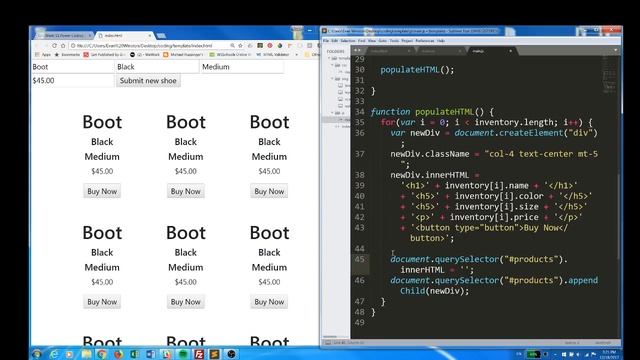Open File Explorer from taskbar
Screen dimensions: 640x360
click(x=86, y=354)
